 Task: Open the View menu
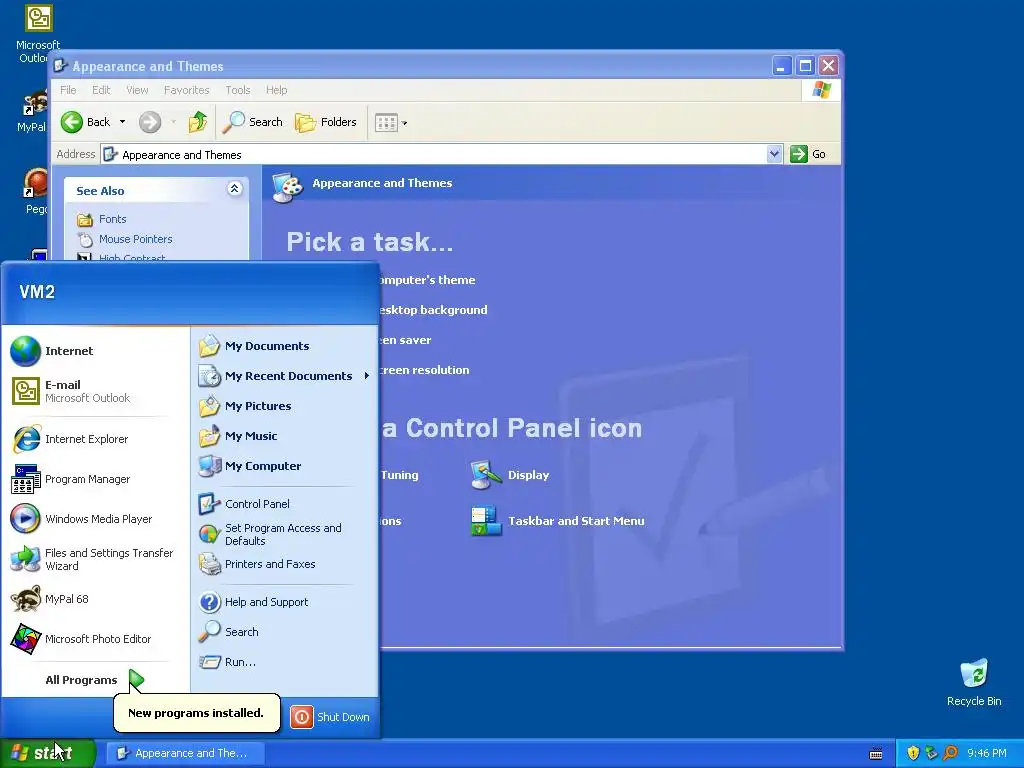(x=137, y=90)
